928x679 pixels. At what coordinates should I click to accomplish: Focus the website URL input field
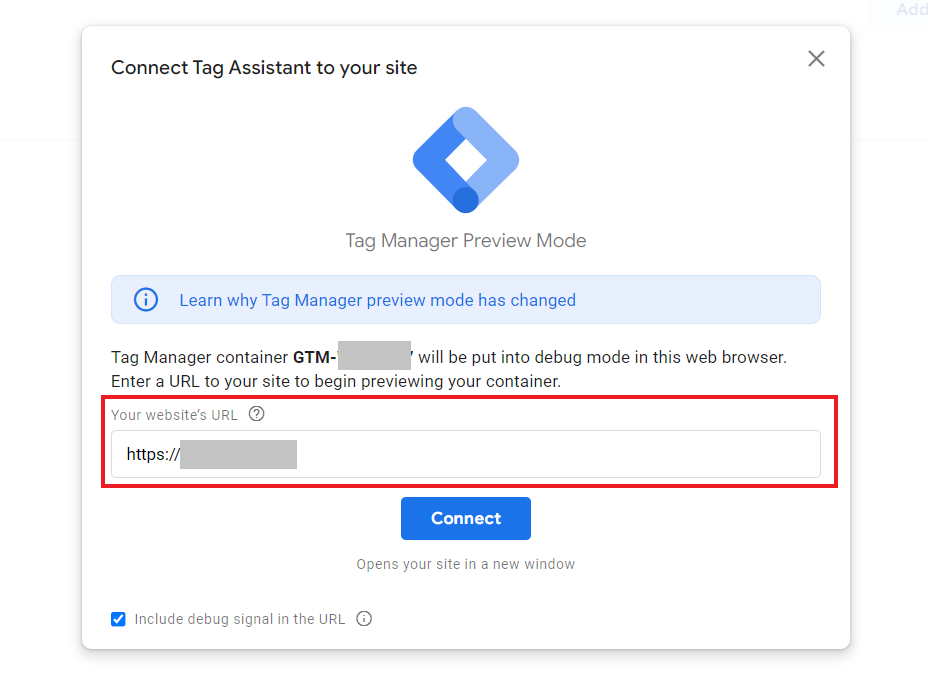(466, 454)
